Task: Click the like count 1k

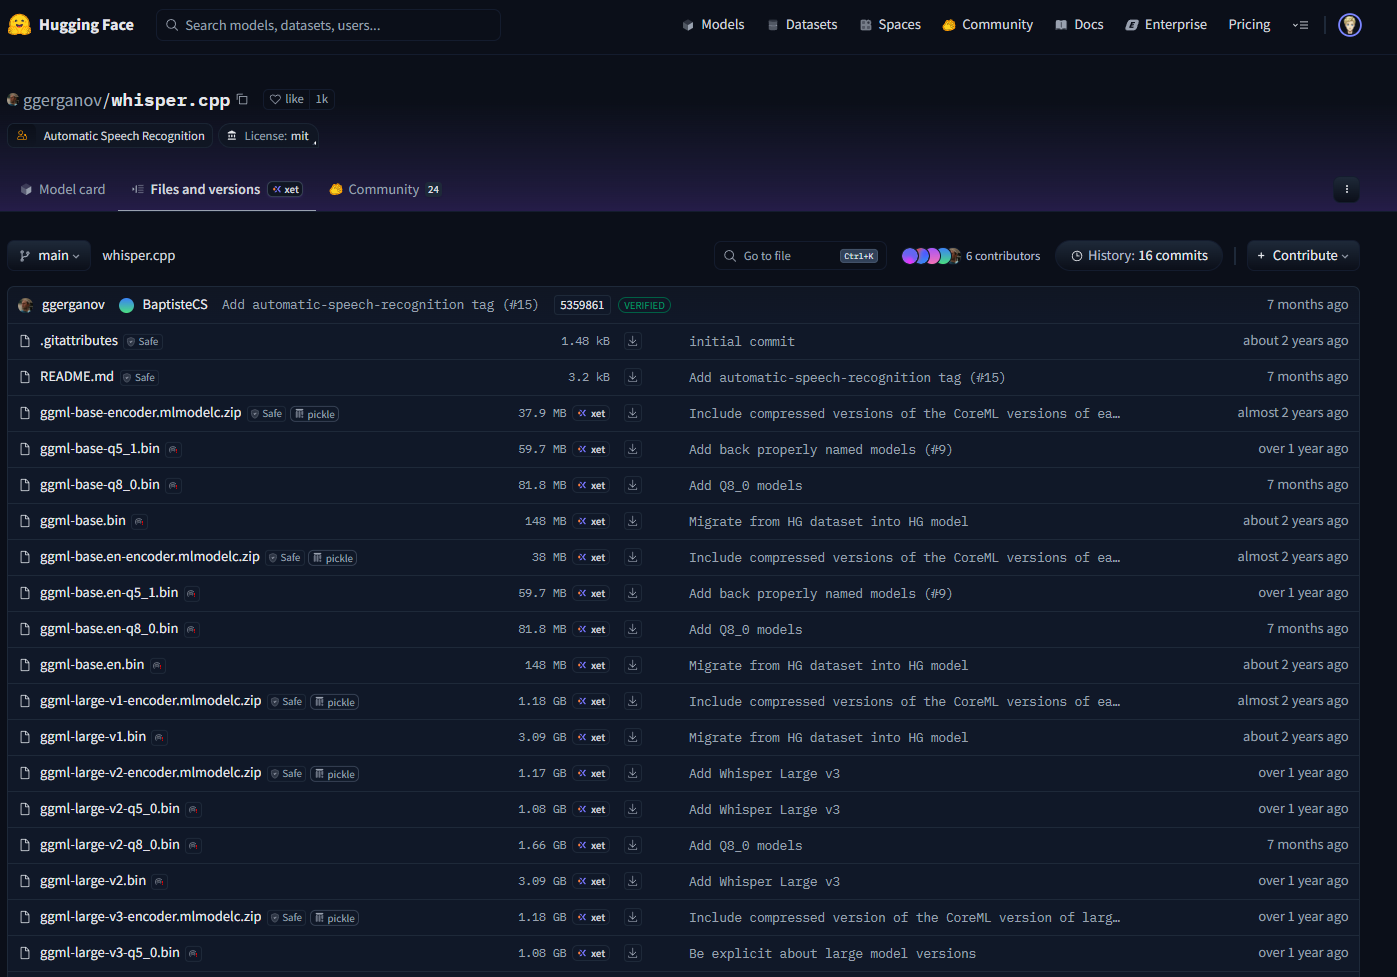Action: point(322,99)
